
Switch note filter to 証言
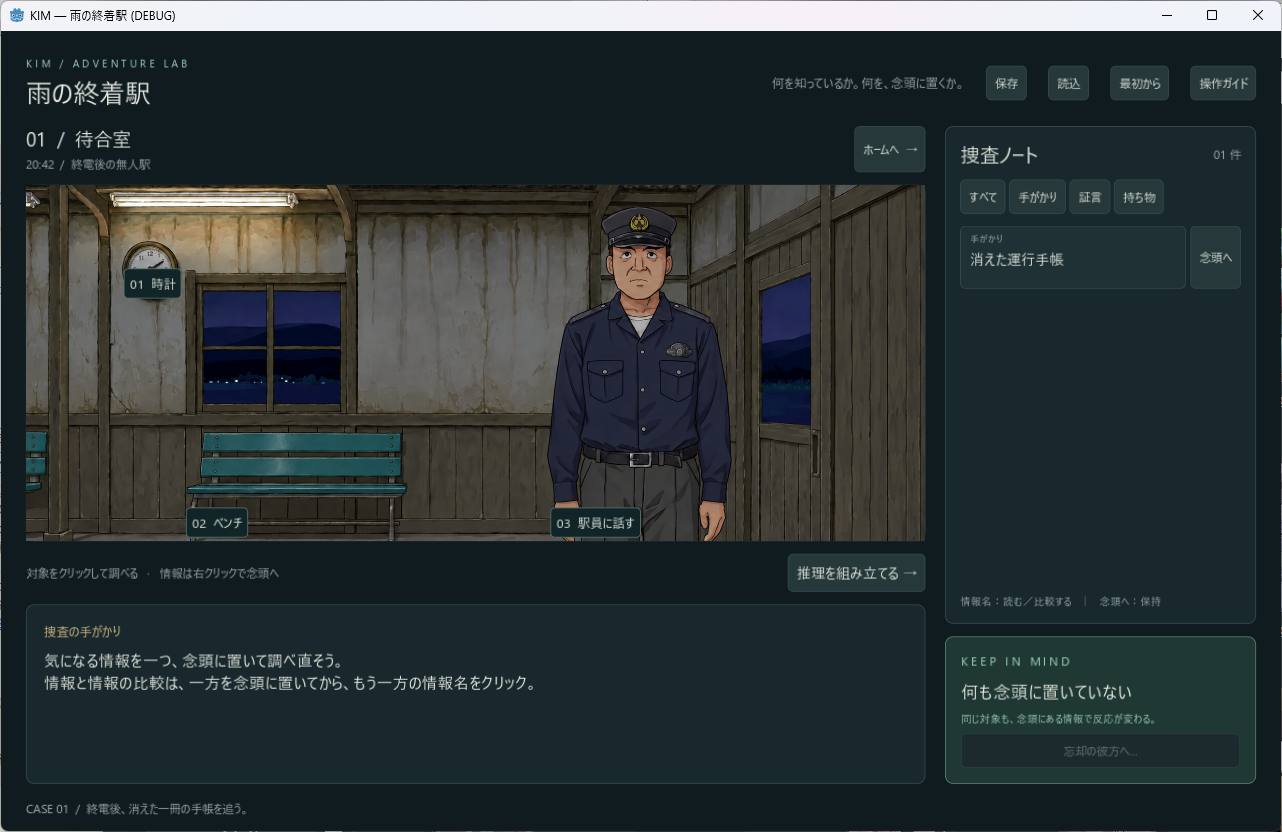[x=1090, y=197]
